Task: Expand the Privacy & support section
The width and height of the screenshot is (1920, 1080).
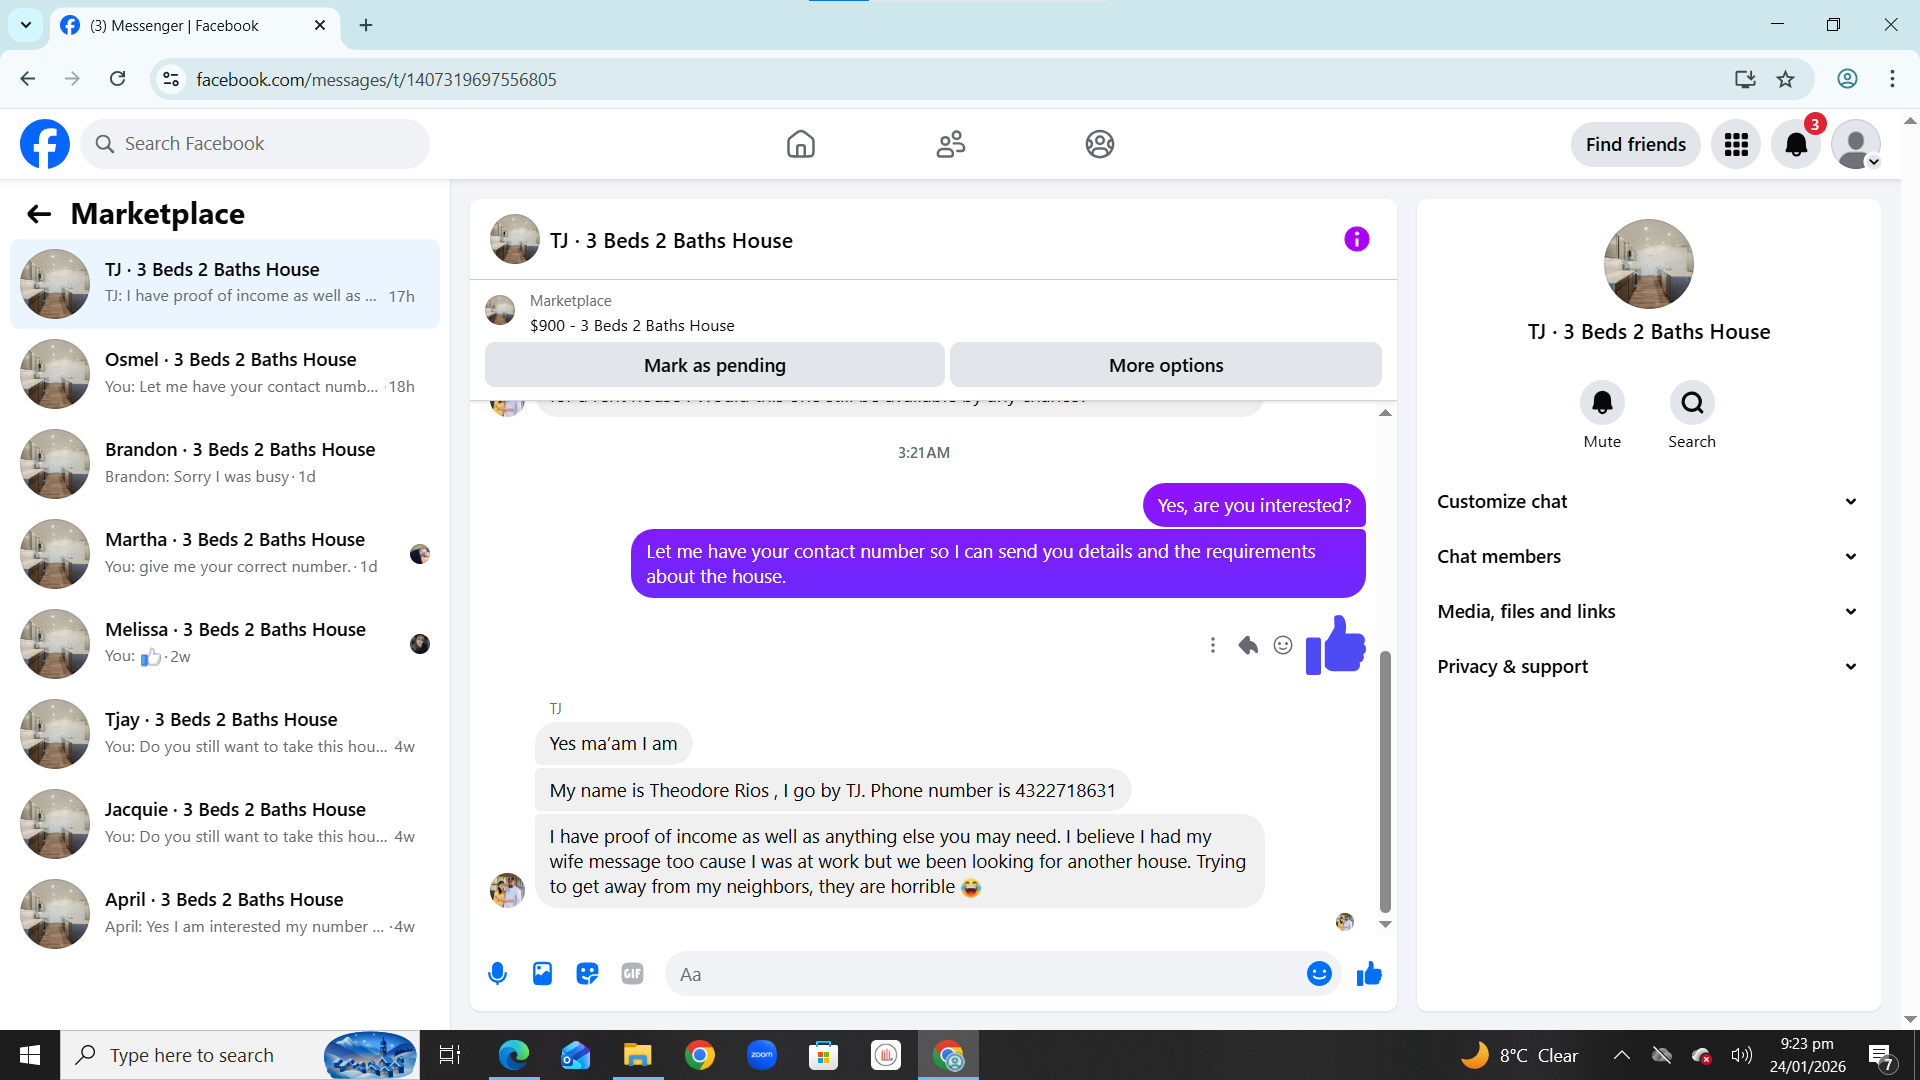Action: click(1647, 666)
